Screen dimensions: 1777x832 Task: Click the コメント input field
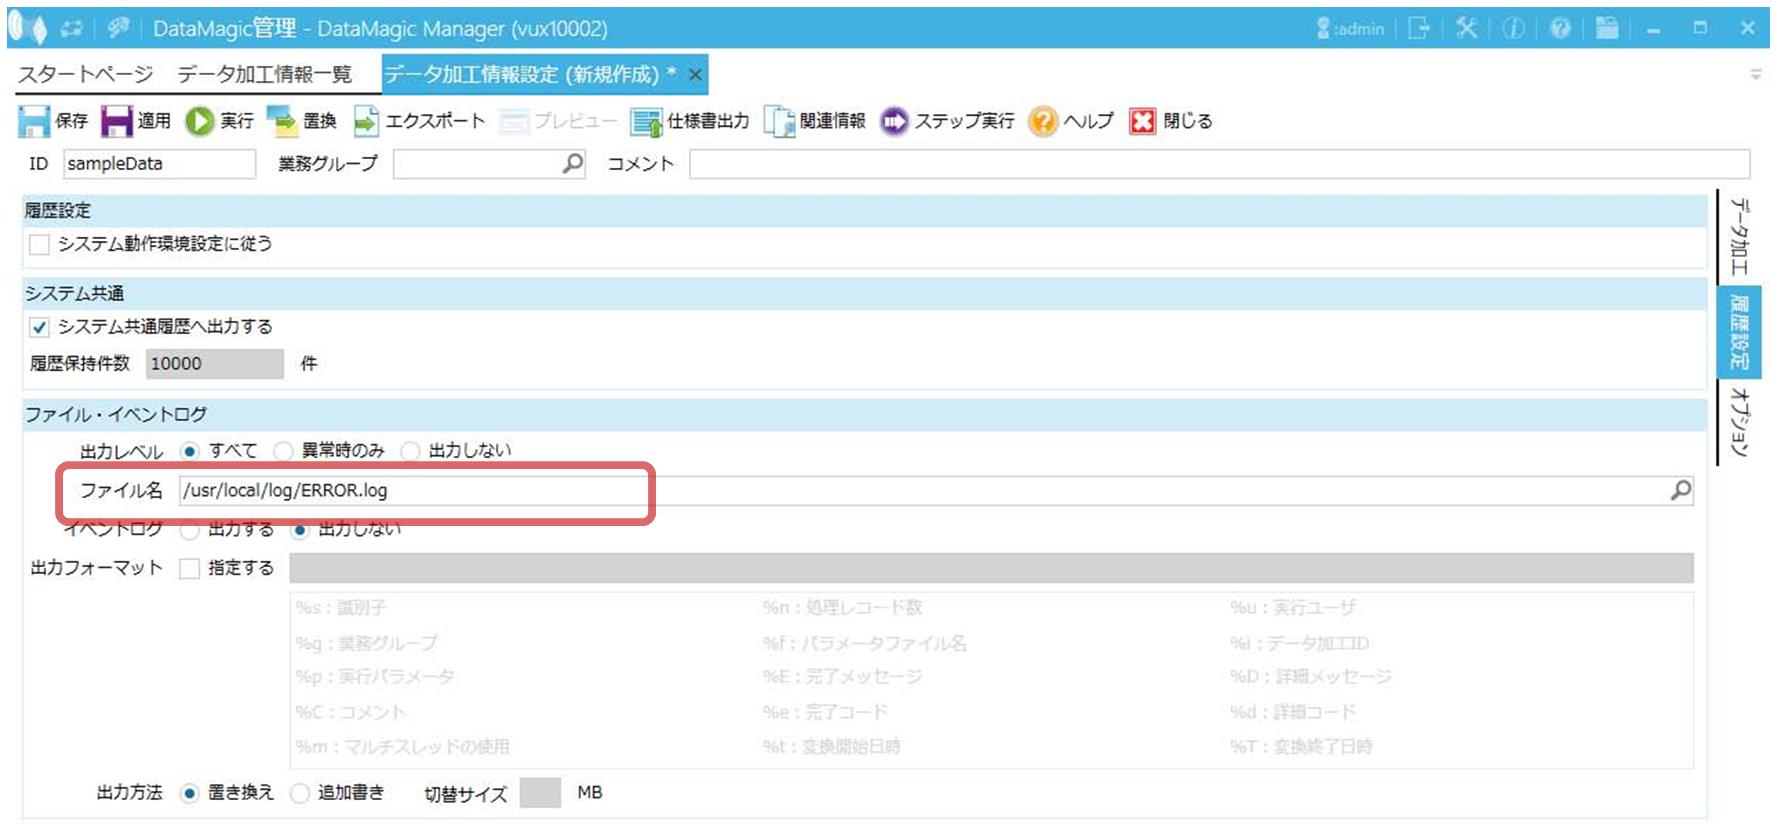click(1219, 163)
